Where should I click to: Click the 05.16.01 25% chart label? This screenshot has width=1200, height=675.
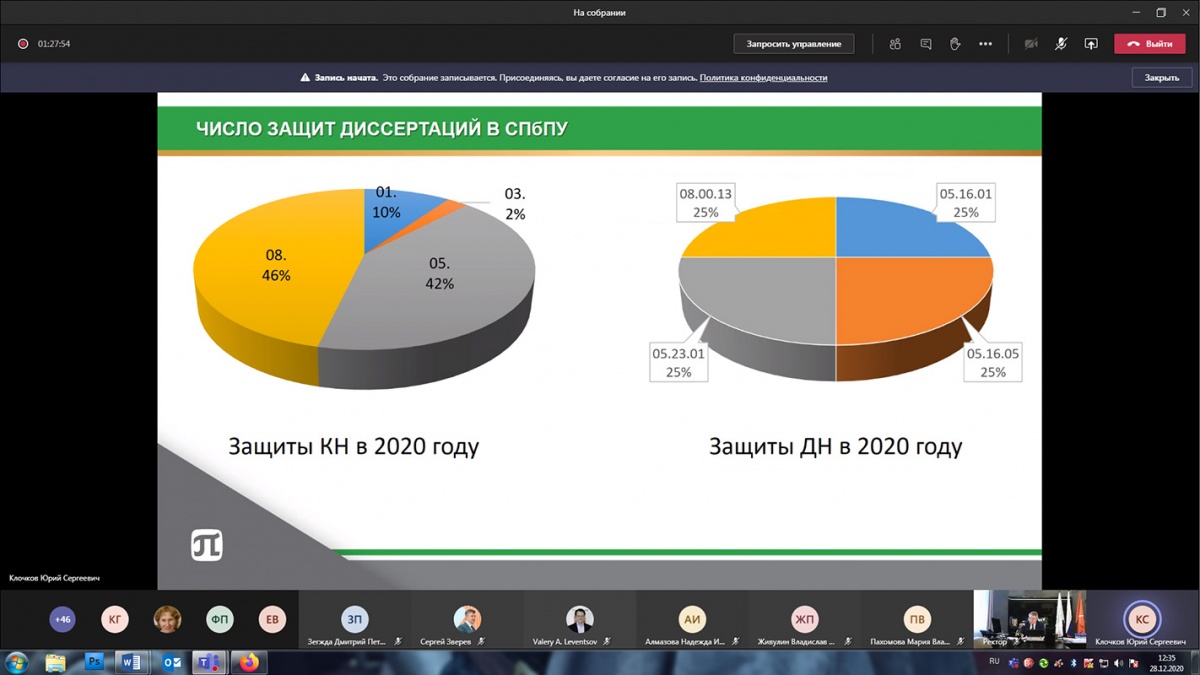(965, 203)
